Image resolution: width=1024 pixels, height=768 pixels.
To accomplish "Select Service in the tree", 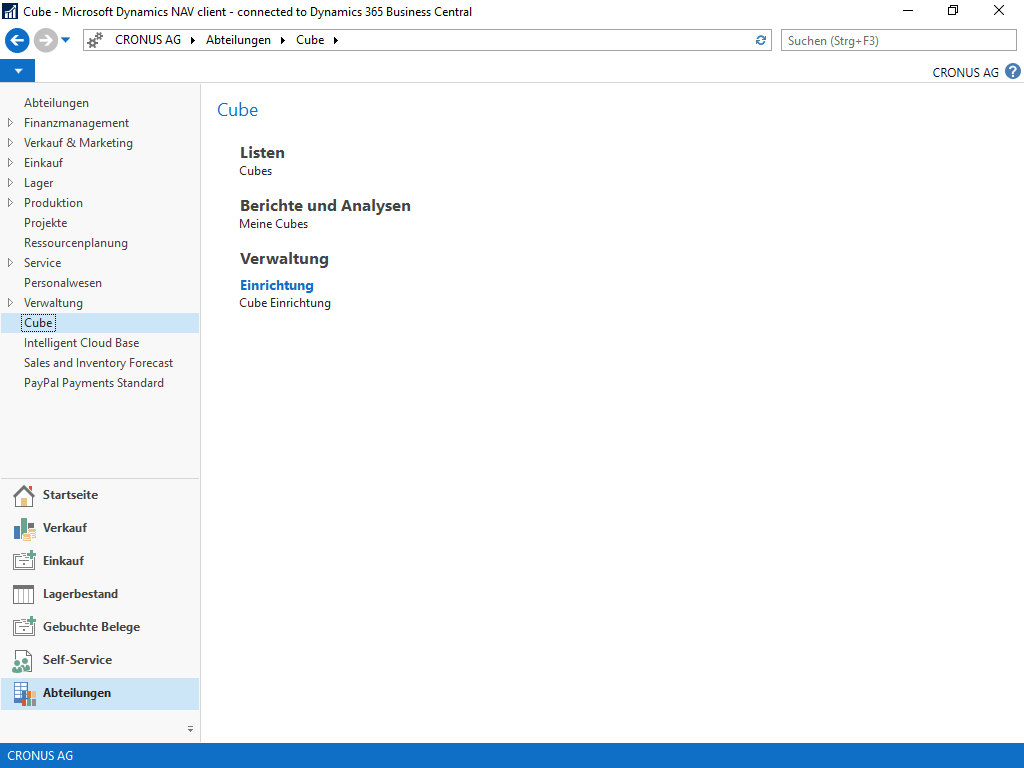I will pyautogui.click(x=42, y=263).
